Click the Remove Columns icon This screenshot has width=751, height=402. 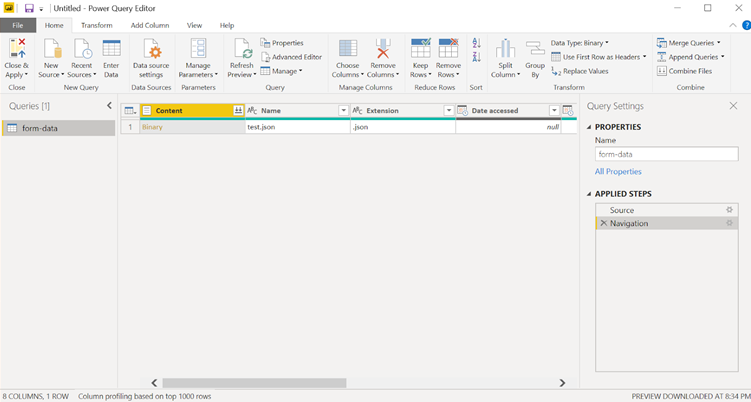click(x=383, y=48)
